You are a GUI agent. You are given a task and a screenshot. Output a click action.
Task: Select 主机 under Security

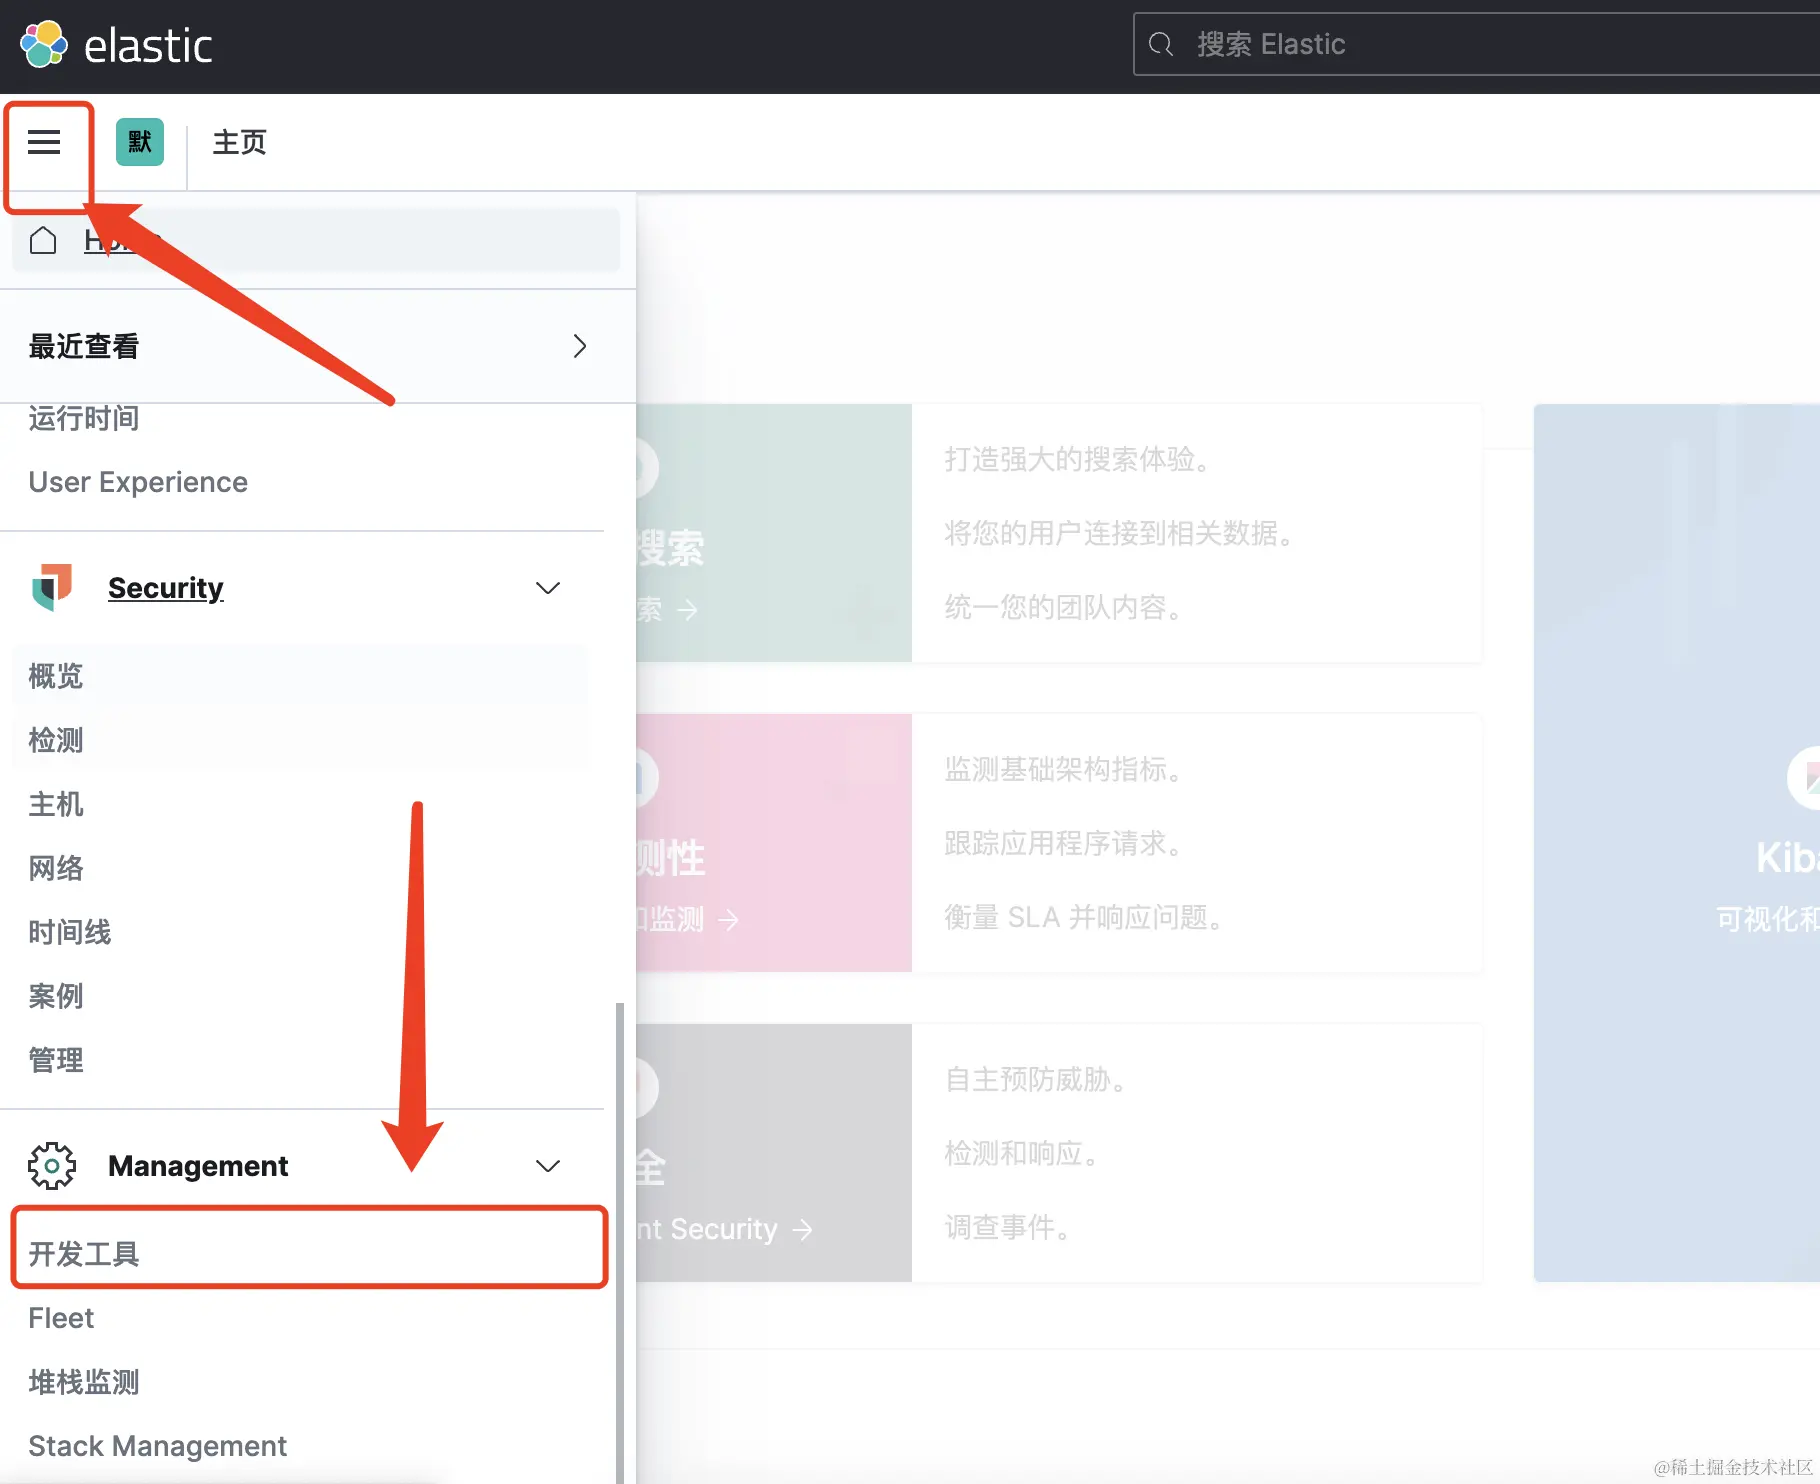tap(56, 804)
